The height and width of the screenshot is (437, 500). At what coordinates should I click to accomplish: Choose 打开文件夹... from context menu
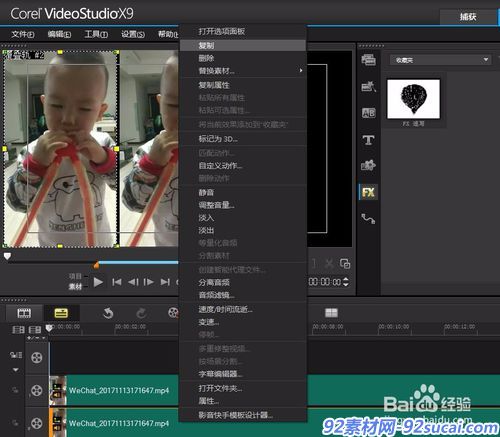point(243,389)
